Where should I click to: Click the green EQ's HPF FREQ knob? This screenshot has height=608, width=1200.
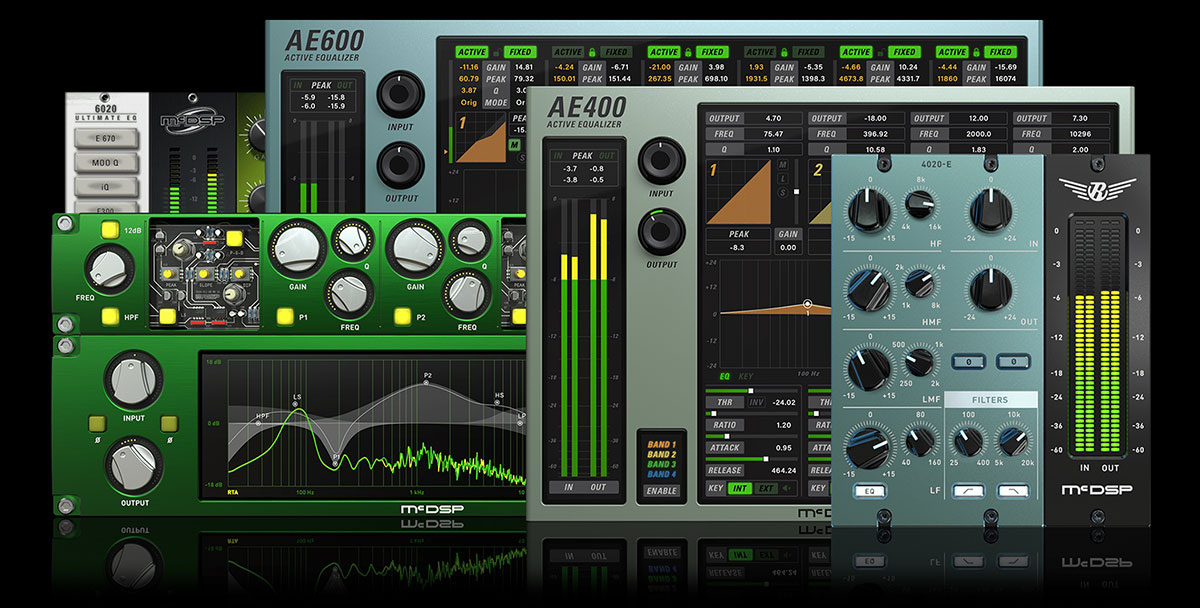point(108,268)
